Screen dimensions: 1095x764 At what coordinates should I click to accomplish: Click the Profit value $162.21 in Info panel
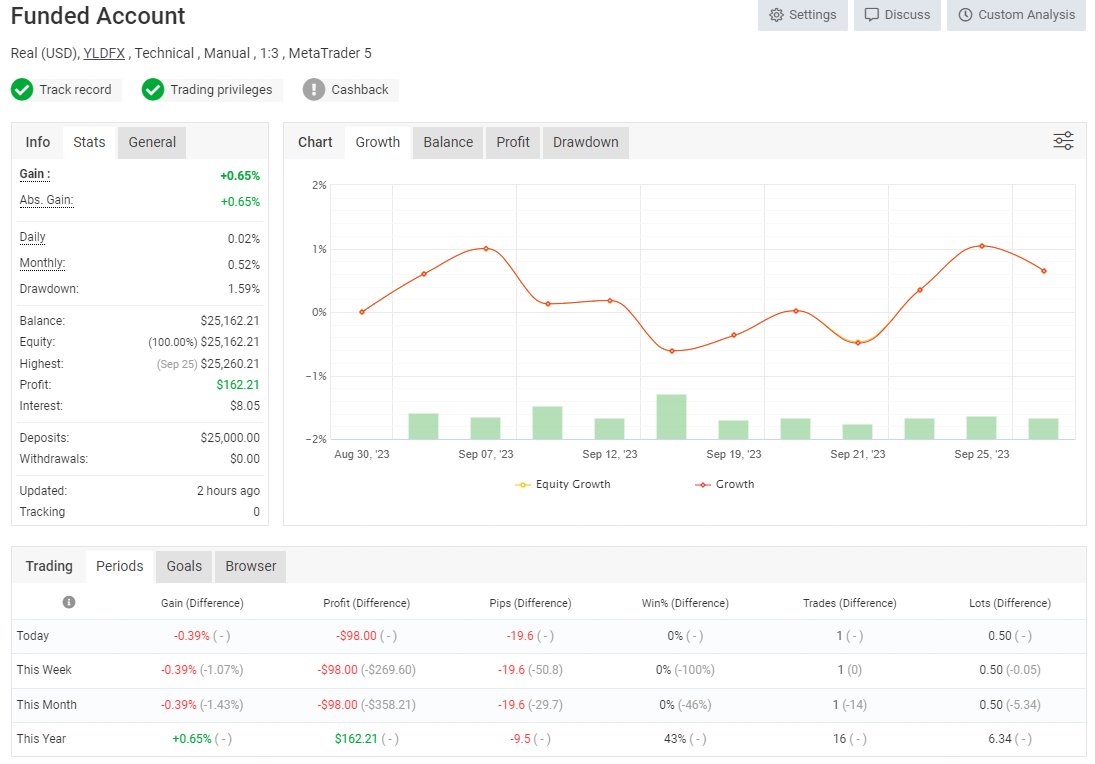(238, 385)
